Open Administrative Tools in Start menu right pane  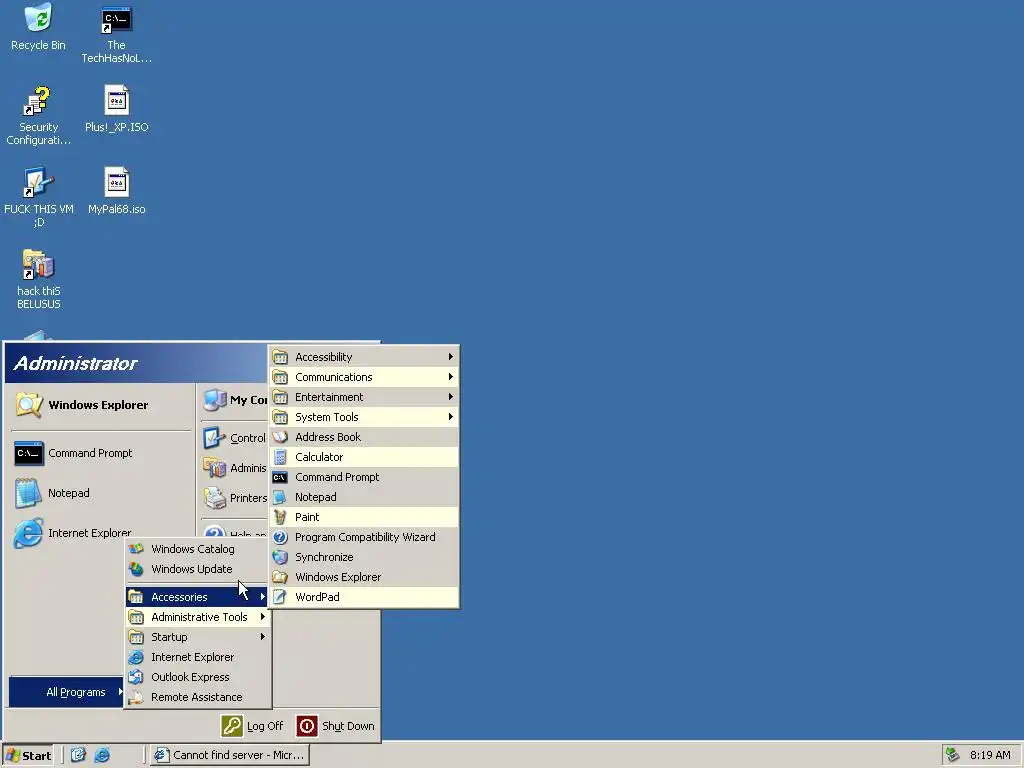(x=234, y=468)
